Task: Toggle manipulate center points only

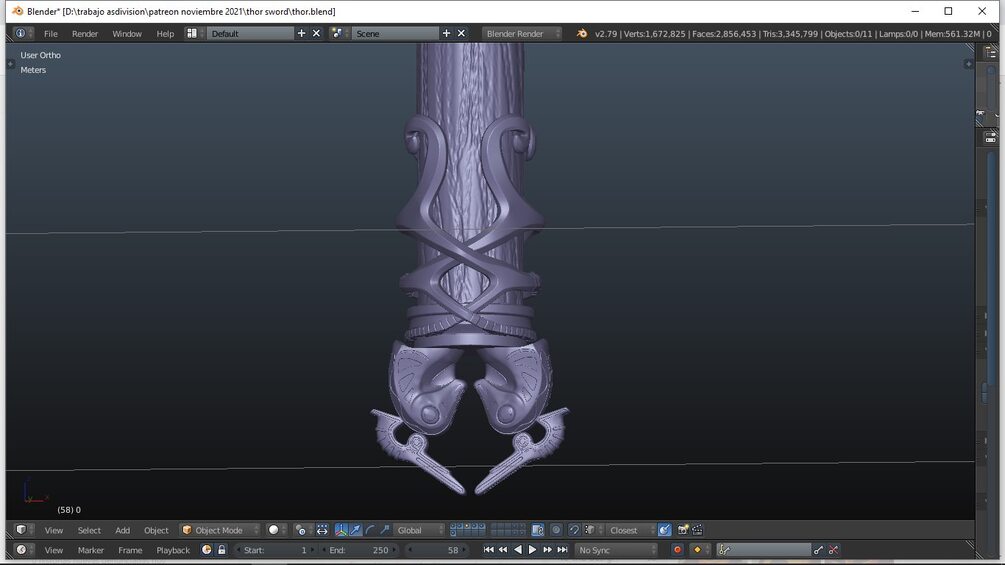Action: click(x=322, y=530)
